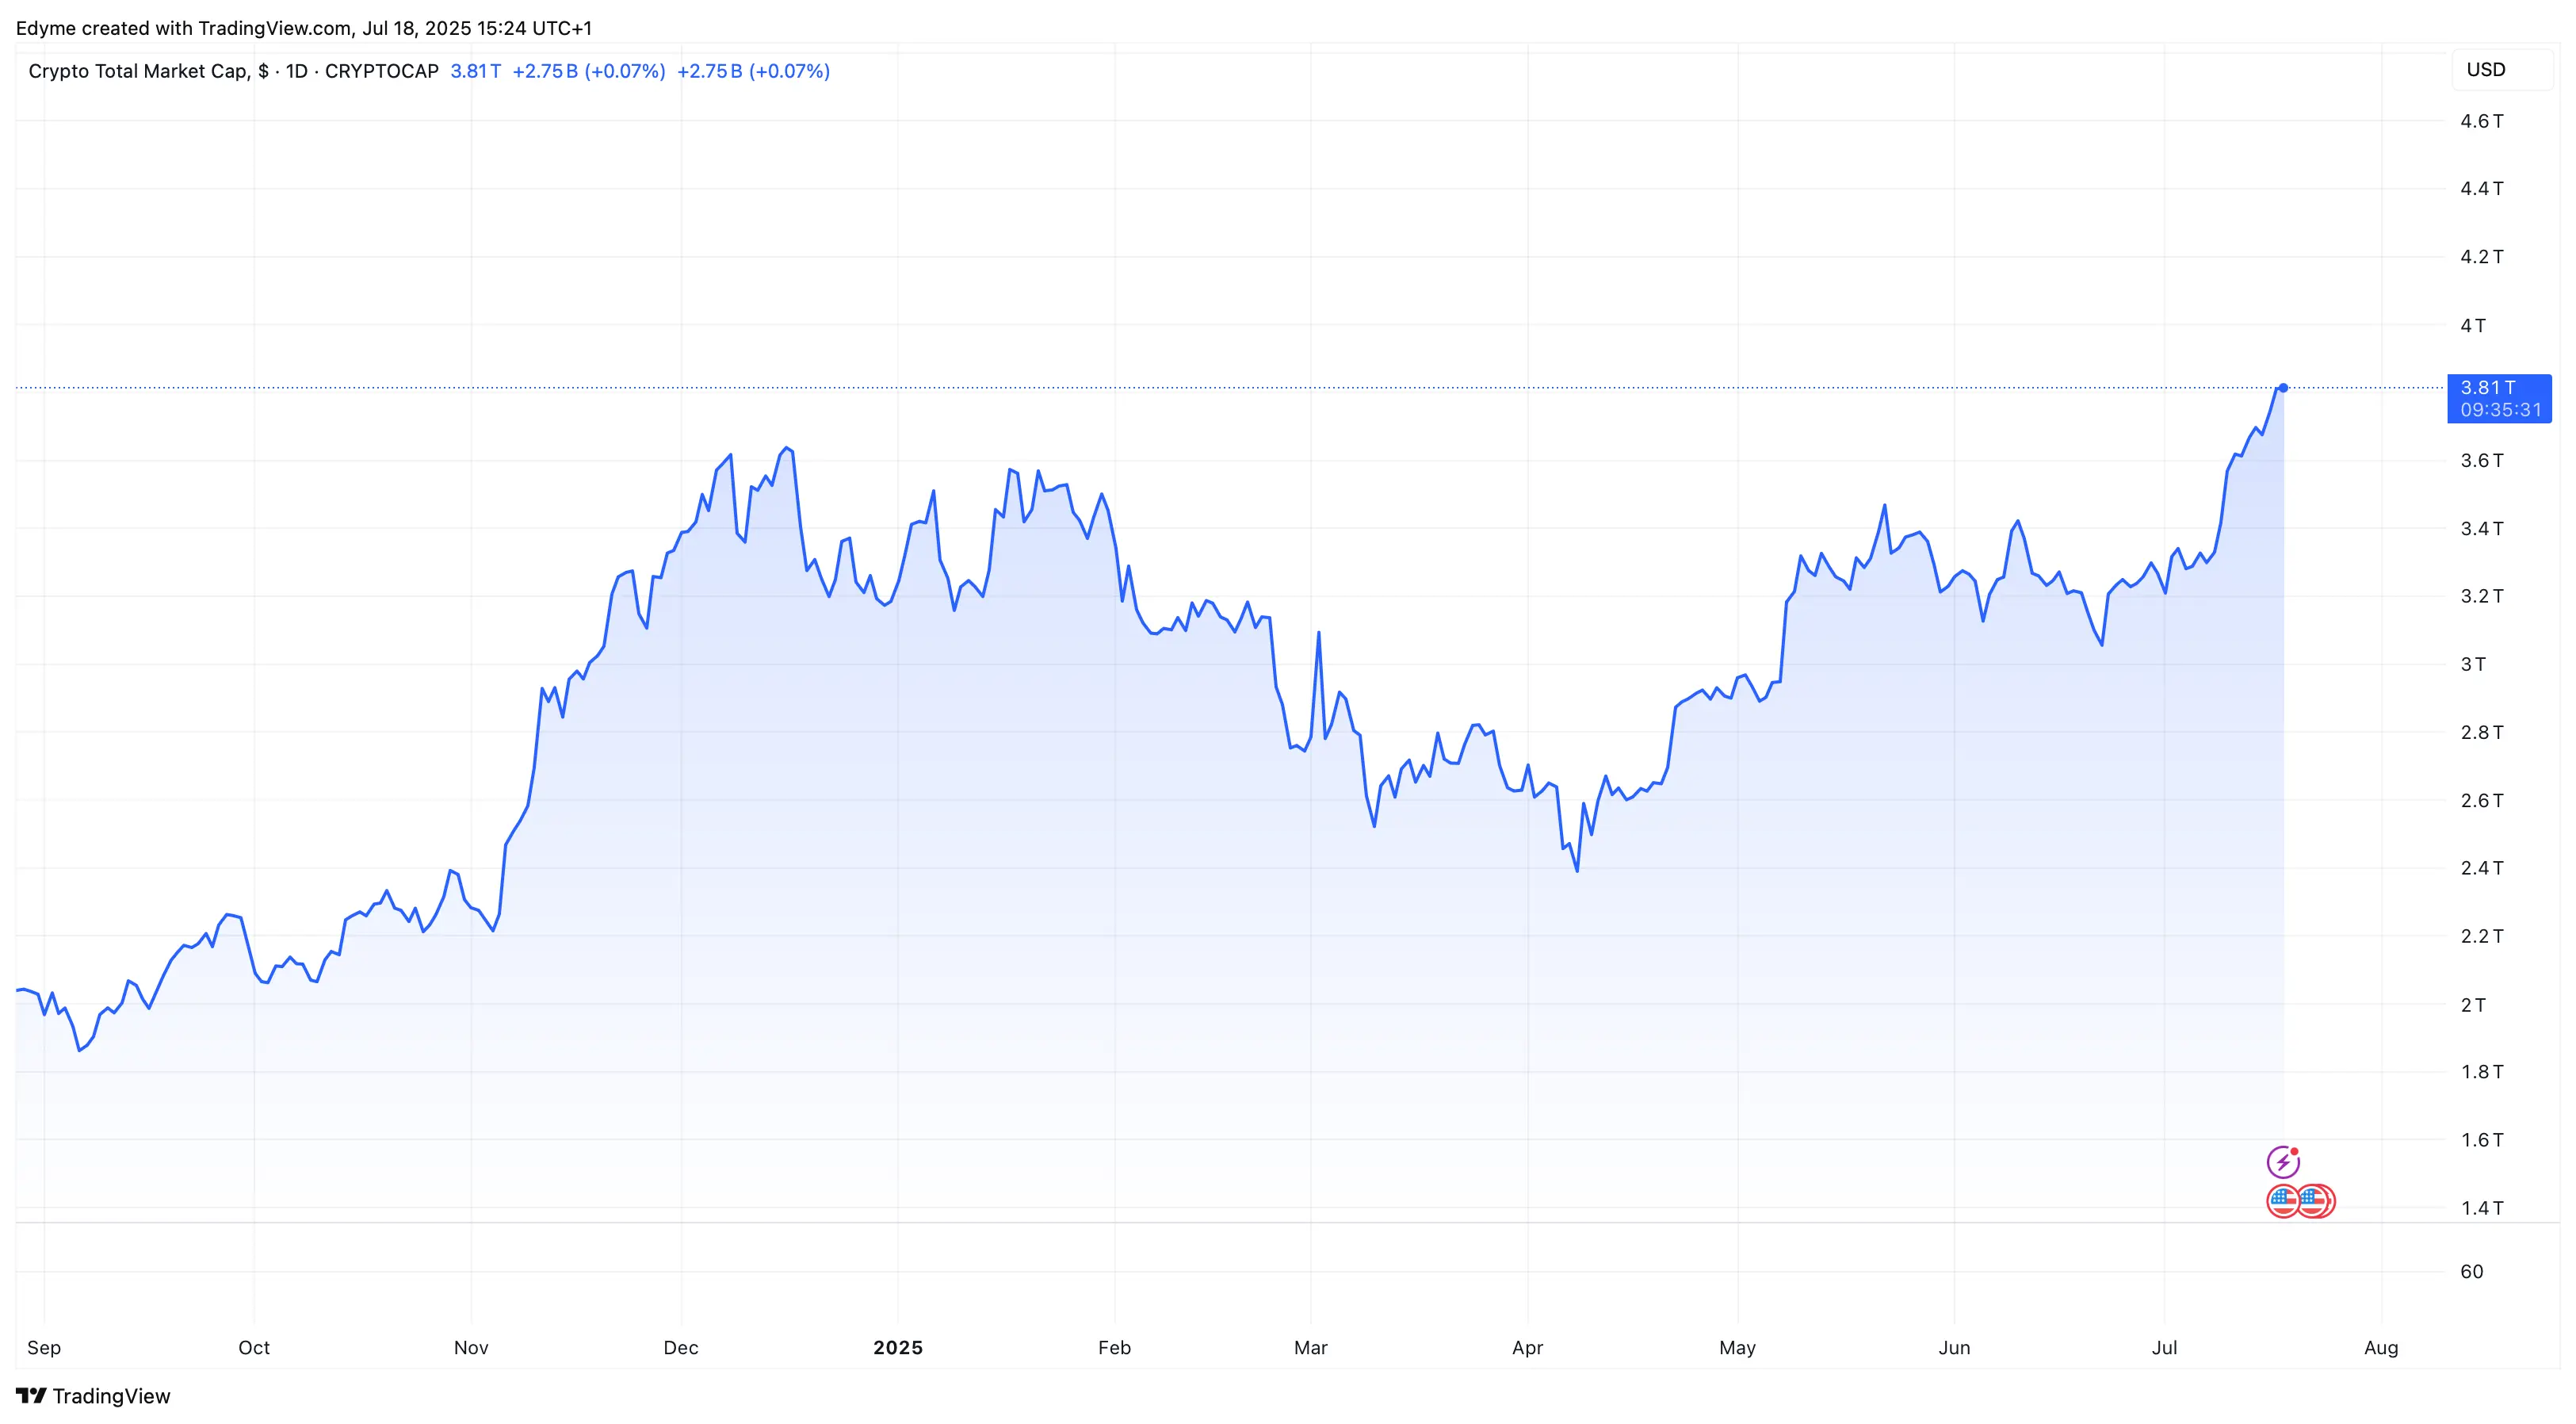Click the bold 2025 label on the time axis
The image size is (2576, 1424).
click(898, 1348)
